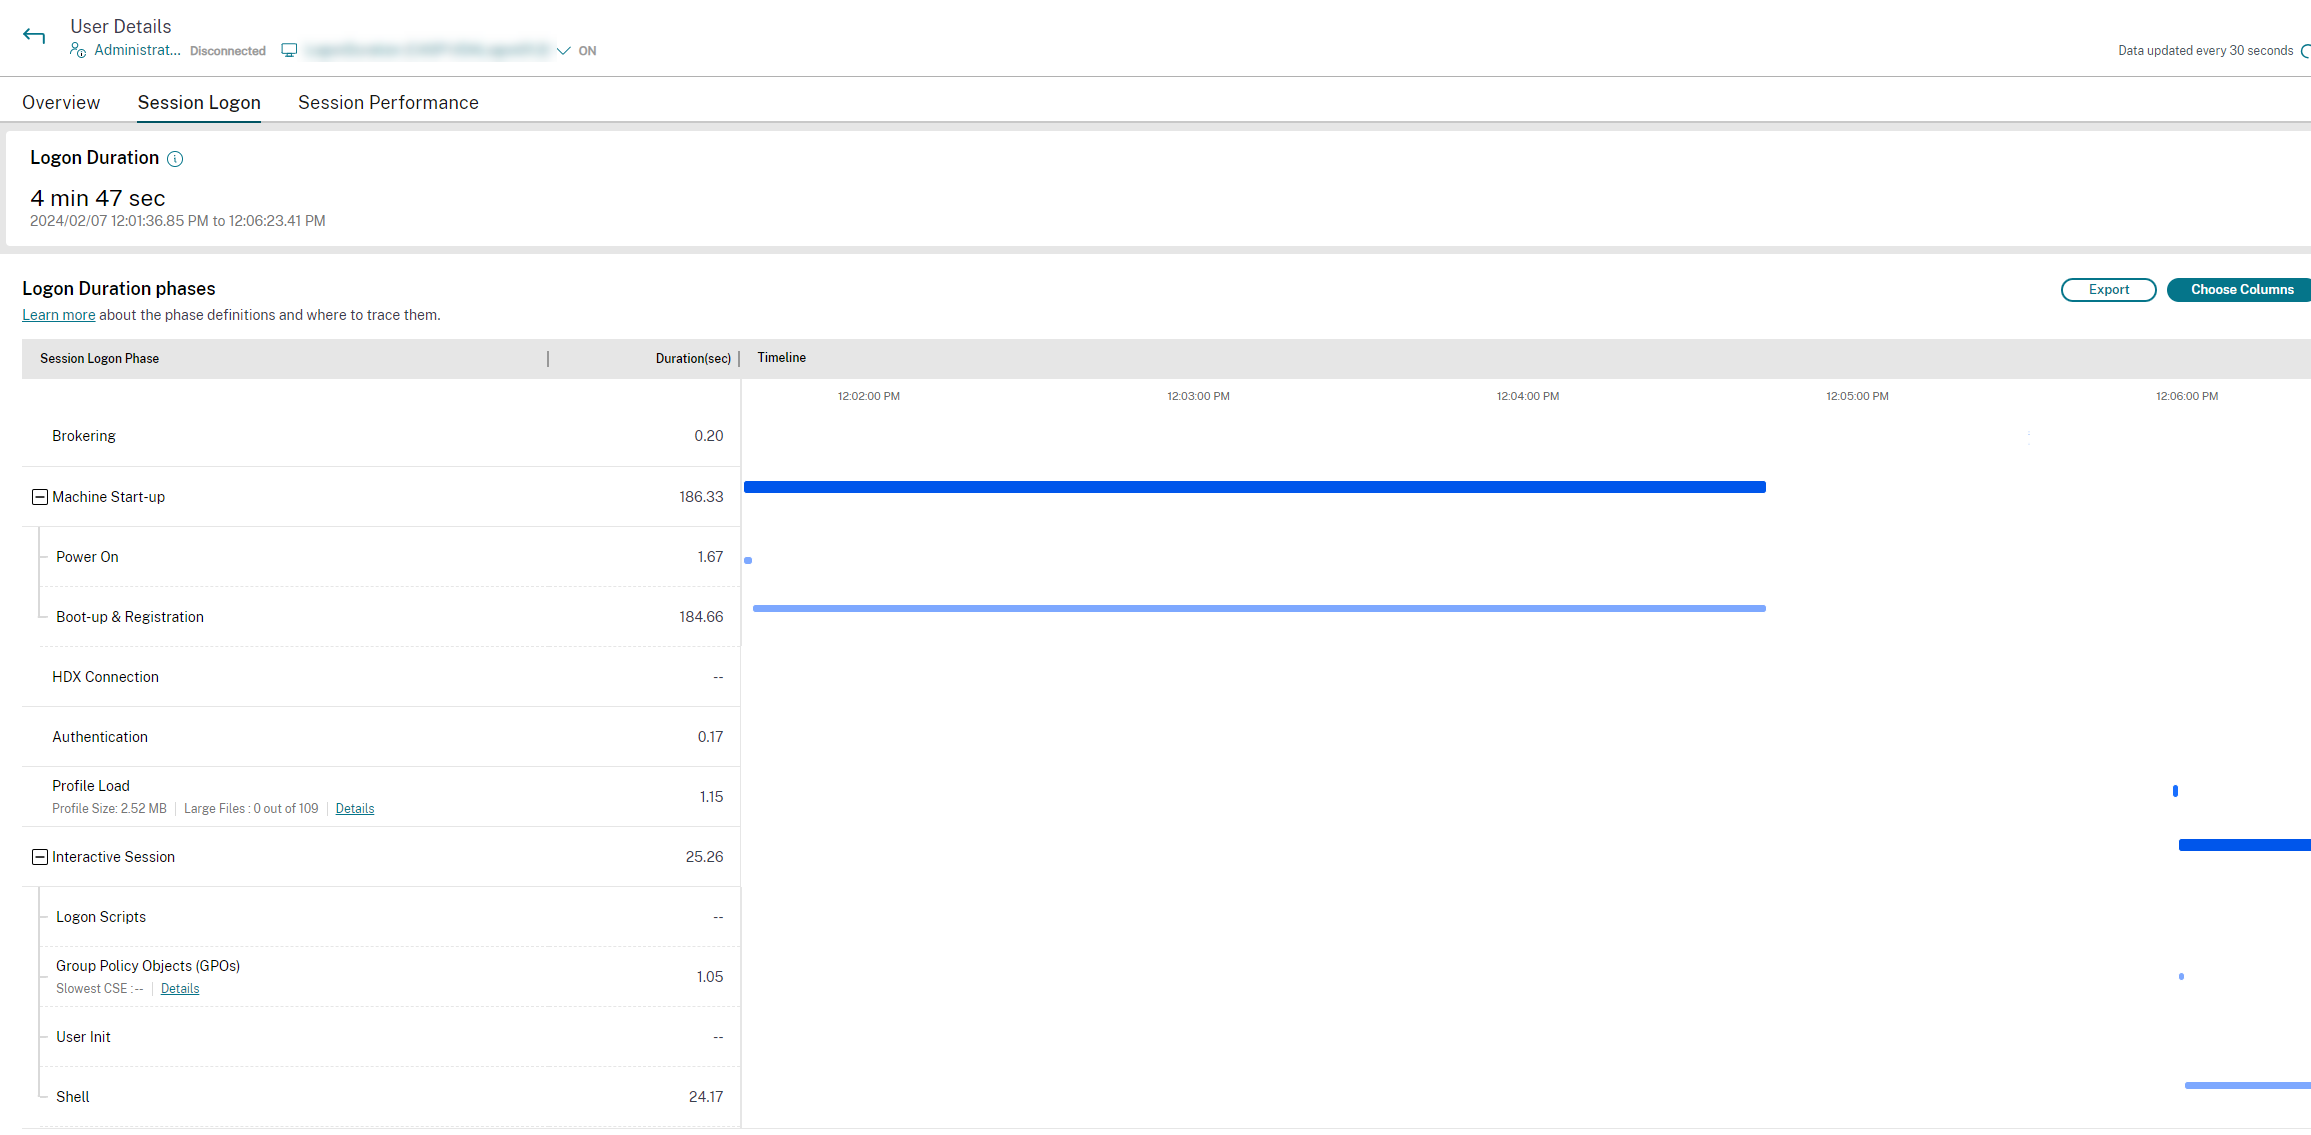2311x1135 pixels.
Task: Open the Learn more link
Action: [59, 315]
